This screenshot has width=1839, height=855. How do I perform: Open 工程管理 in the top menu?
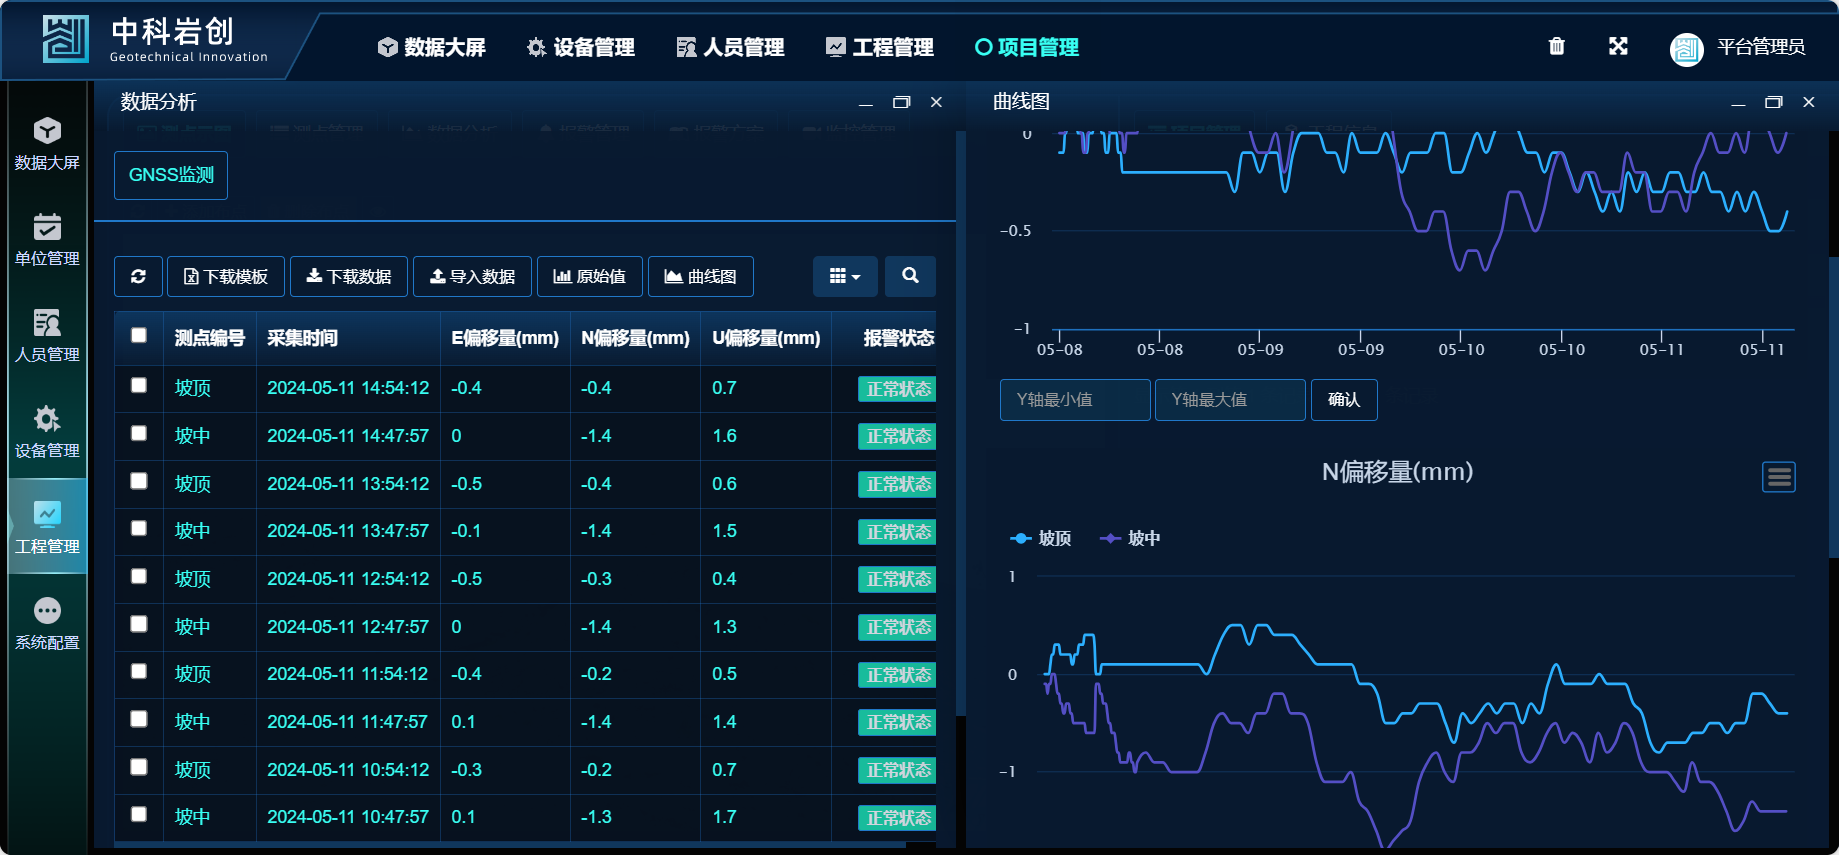(x=879, y=47)
